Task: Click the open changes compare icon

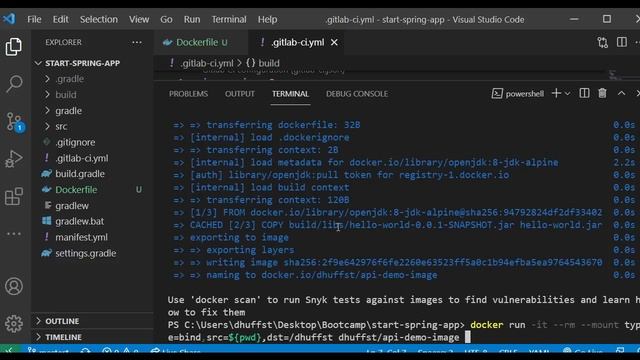Action: (602, 42)
